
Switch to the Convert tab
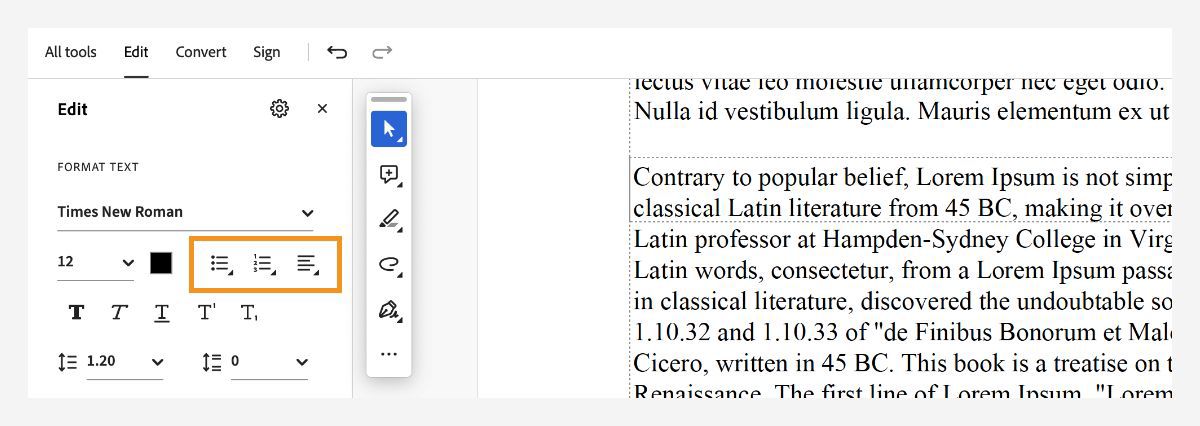point(201,52)
